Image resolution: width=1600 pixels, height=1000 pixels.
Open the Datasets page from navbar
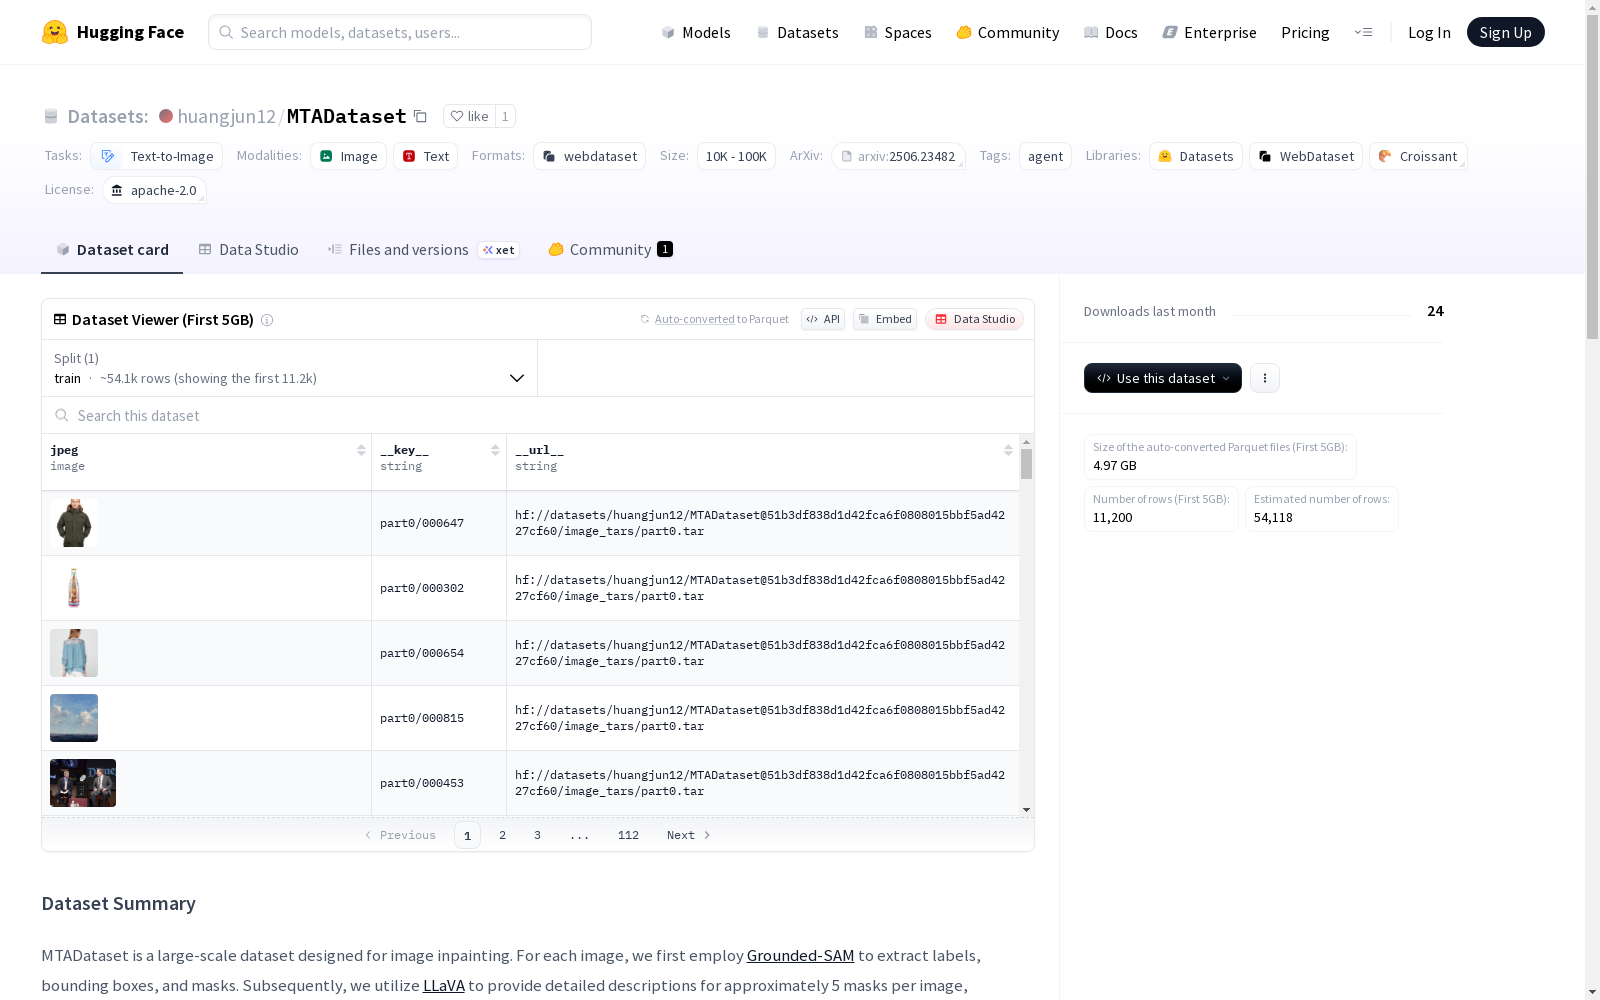(797, 32)
